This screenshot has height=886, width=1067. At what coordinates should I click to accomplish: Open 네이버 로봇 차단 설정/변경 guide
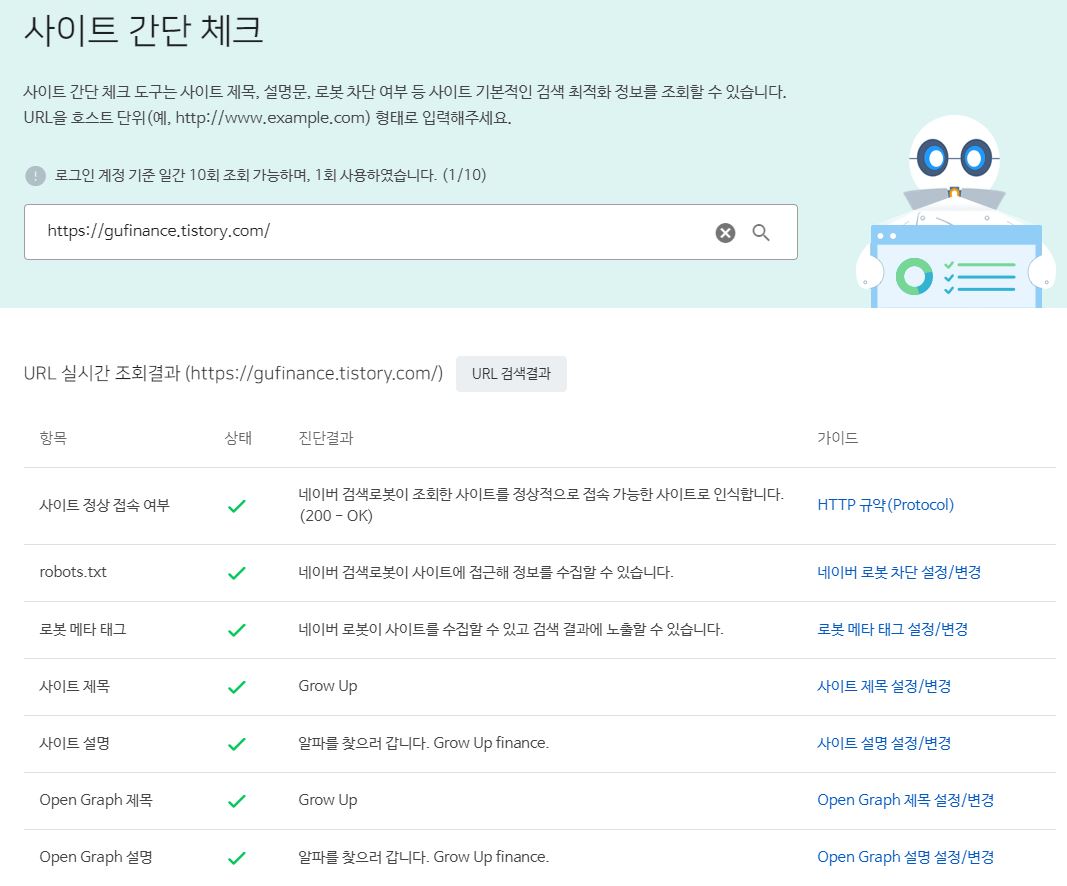tap(899, 572)
